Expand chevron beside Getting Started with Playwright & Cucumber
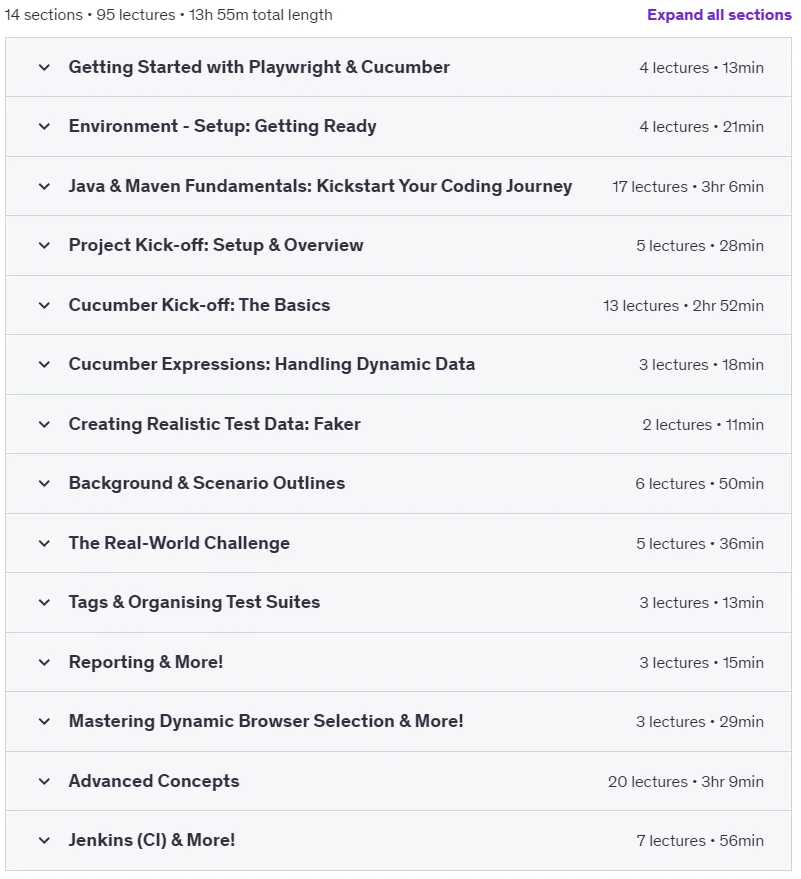This screenshot has width=801, height=879. pos(44,67)
